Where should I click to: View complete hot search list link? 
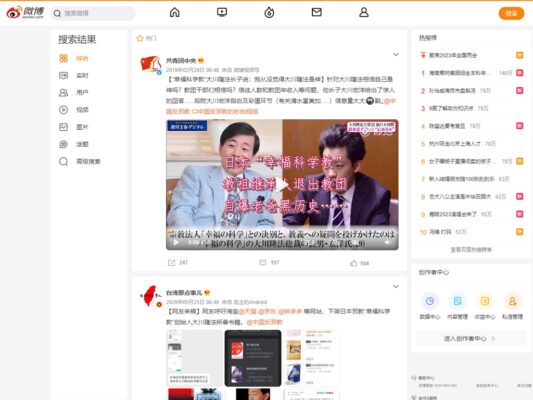[471, 250]
